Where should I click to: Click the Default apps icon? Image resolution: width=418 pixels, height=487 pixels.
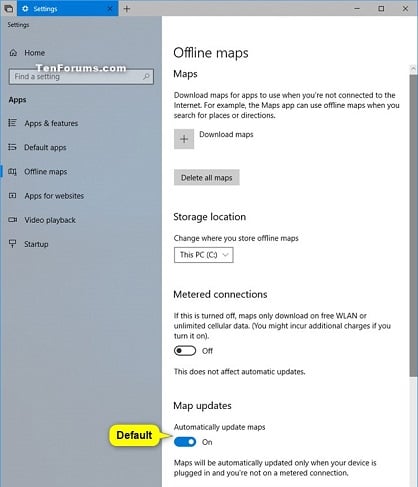click(12, 147)
